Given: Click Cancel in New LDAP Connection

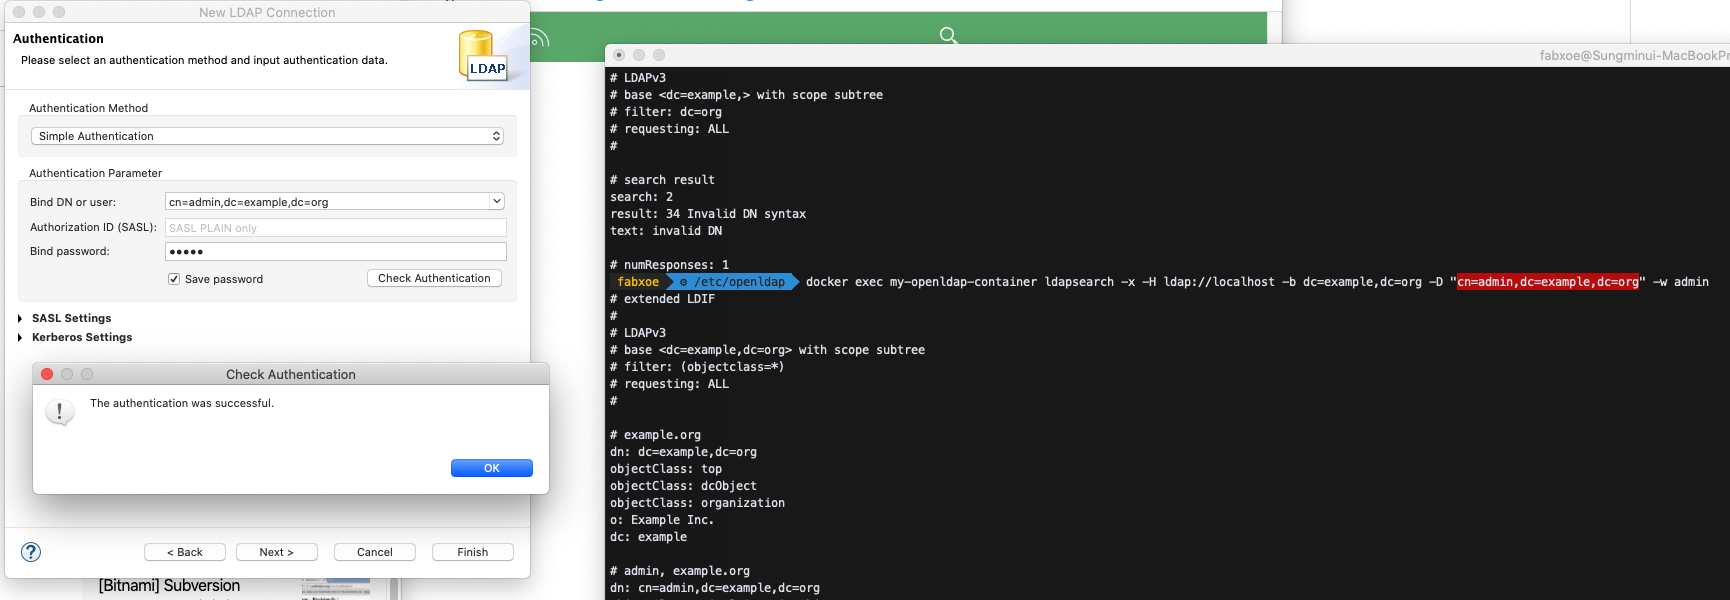Looking at the screenshot, I should tap(375, 552).
